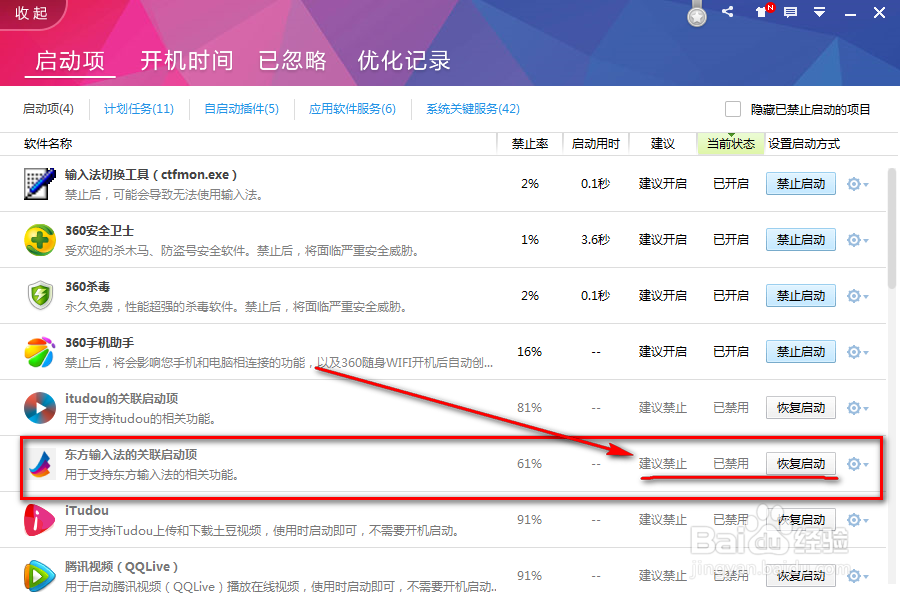Open the feedback message icon
This screenshot has height=600, width=900.
pyautogui.click(x=790, y=11)
